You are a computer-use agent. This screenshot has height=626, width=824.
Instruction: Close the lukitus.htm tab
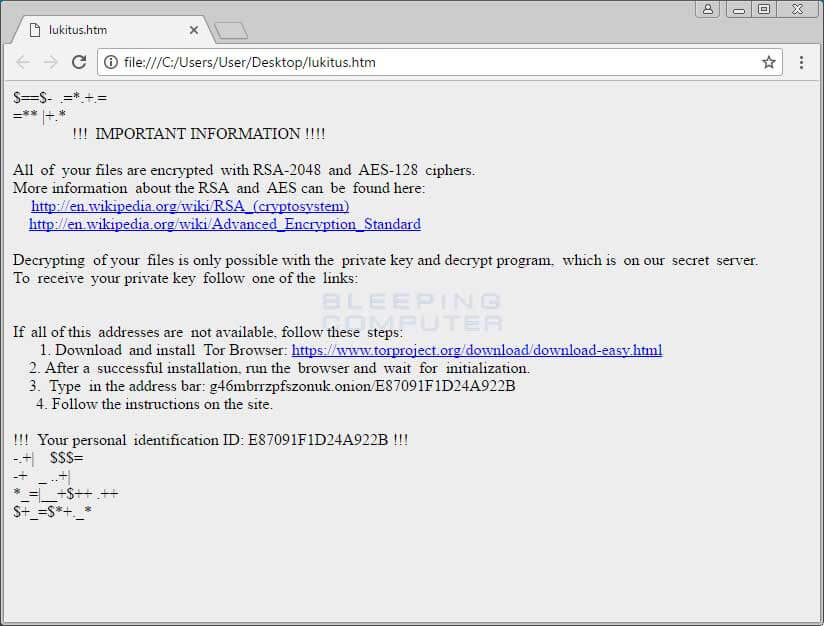pos(194,30)
